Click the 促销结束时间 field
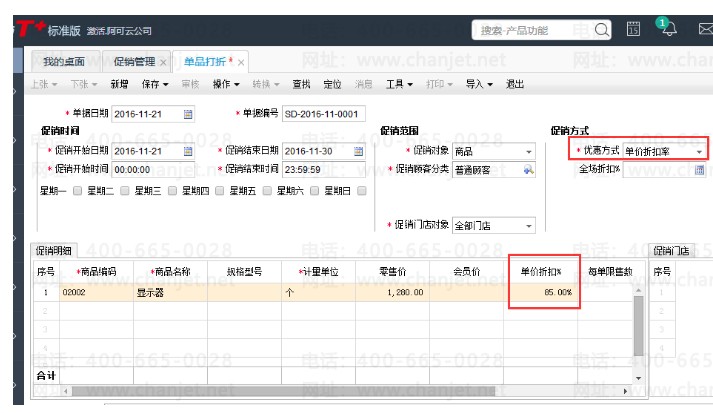The width and height of the screenshot is (713, 413). click(323, 170)
